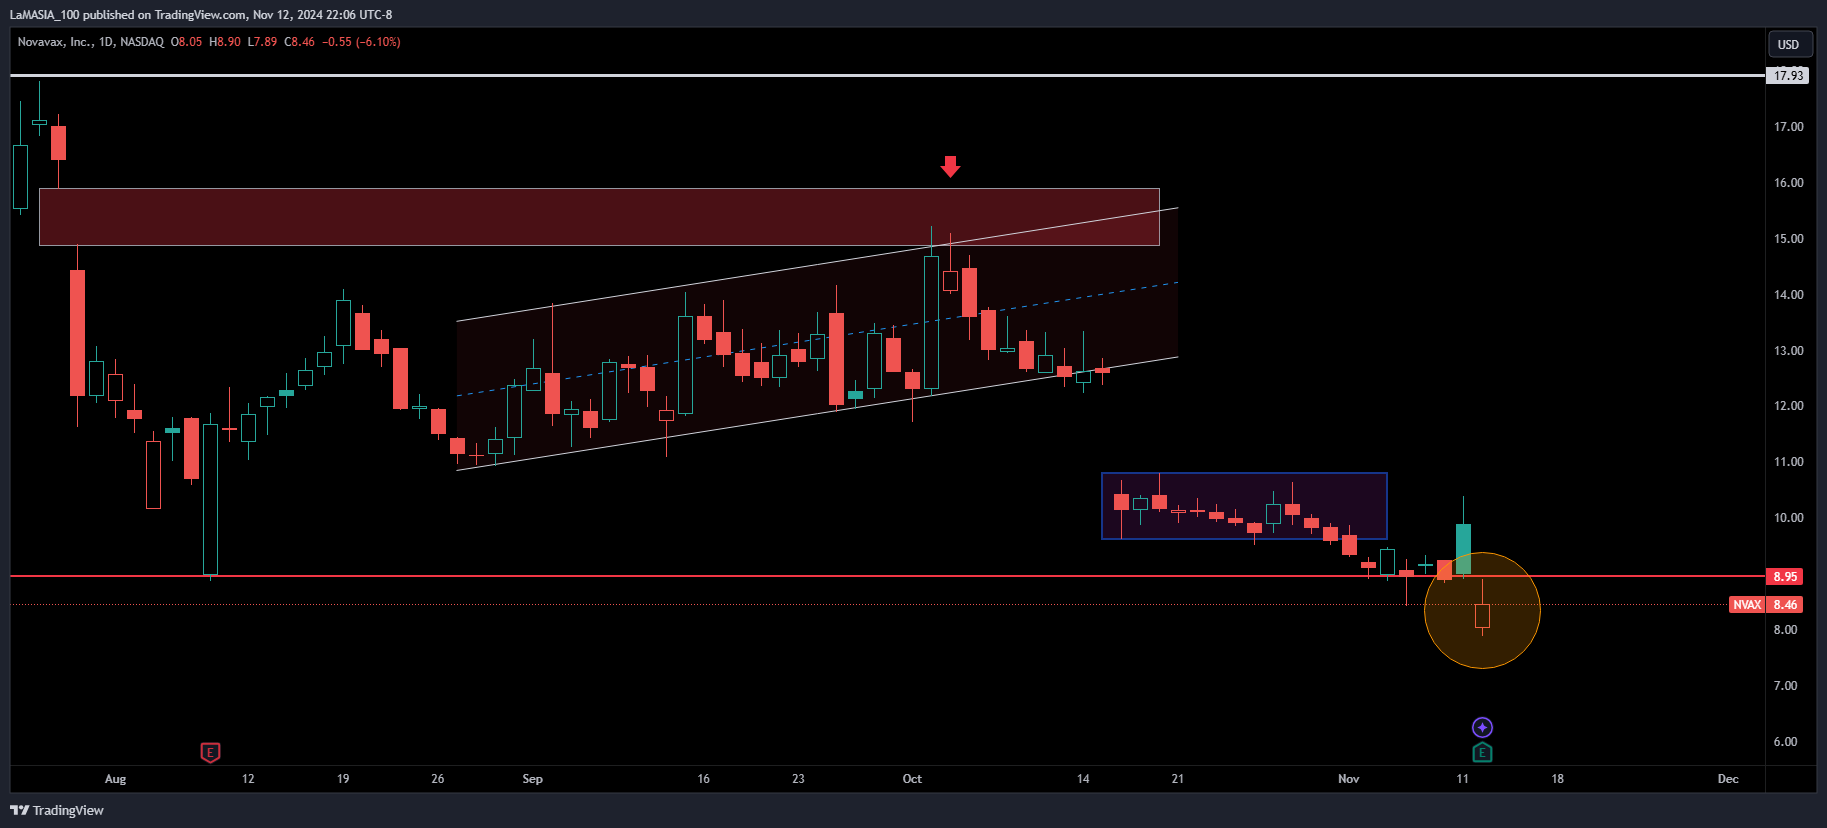
Task: Click the 18 date label on the time axis
Action: click(1557, 779)
